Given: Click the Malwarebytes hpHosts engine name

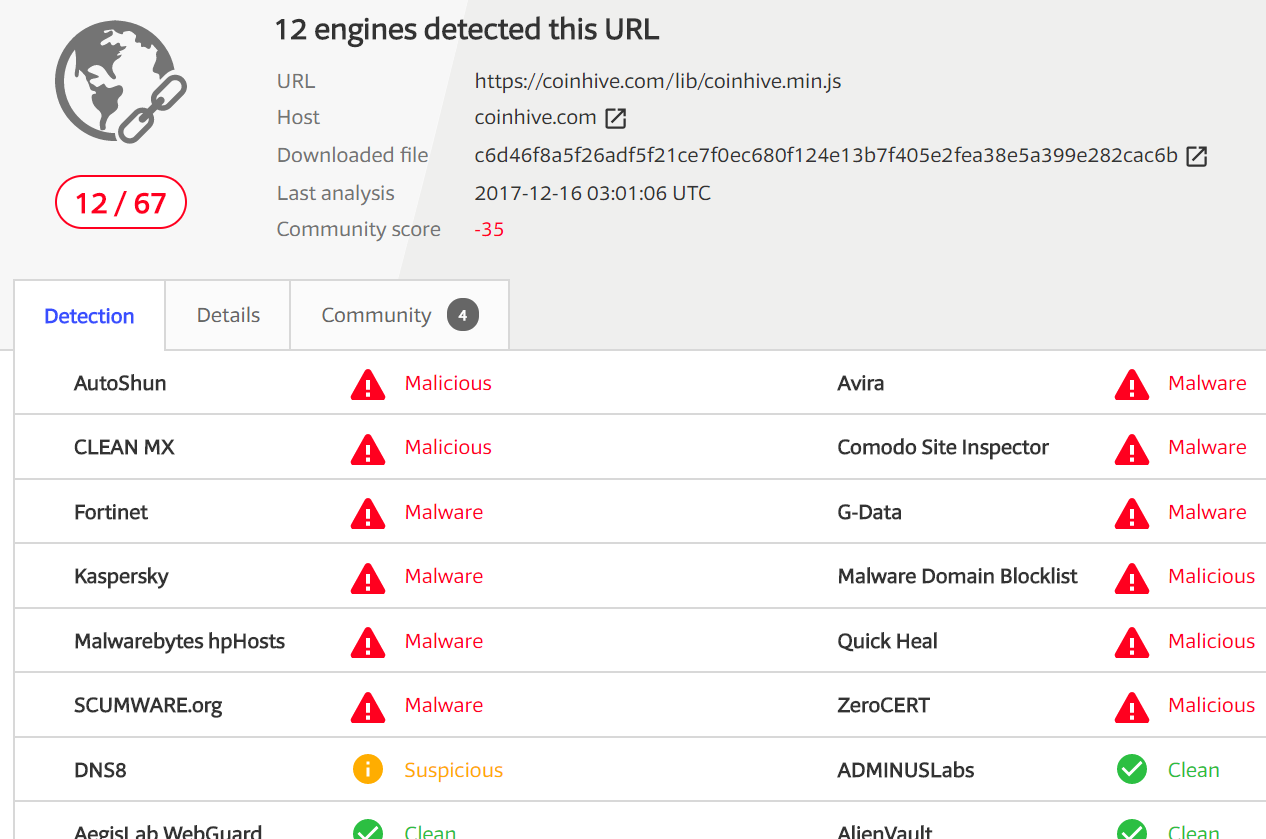Looking at the screenshot, I should coord(180,641).
